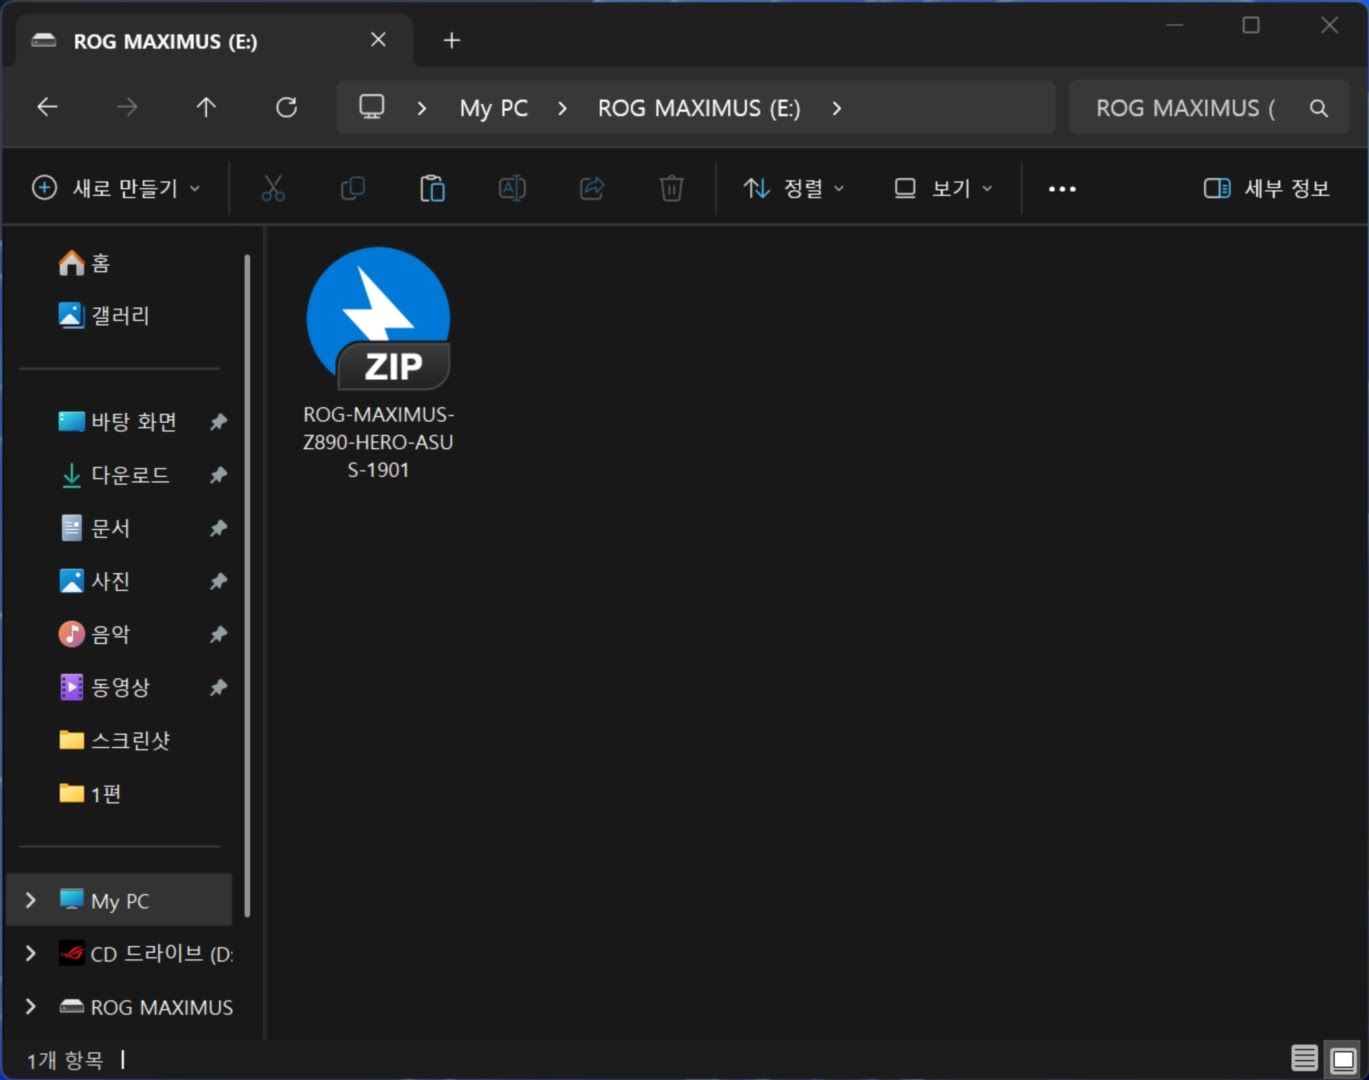Unpin 사진 using its pin icon

pyautogui.click(x=218, y=581)
